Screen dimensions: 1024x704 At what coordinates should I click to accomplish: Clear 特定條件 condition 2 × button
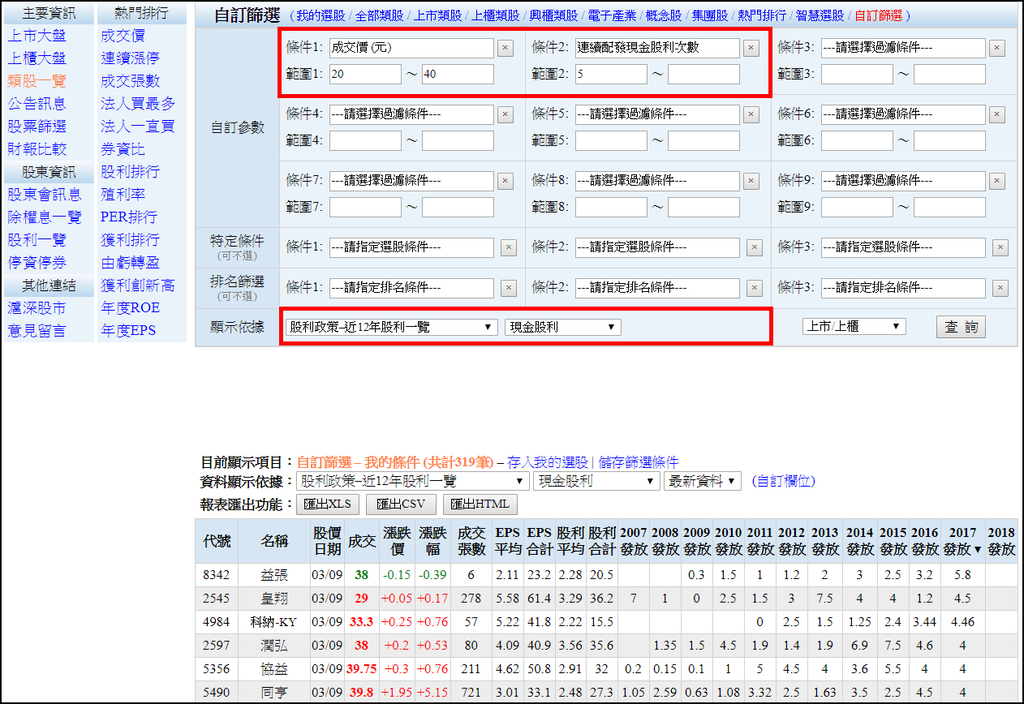click(754, 248)
